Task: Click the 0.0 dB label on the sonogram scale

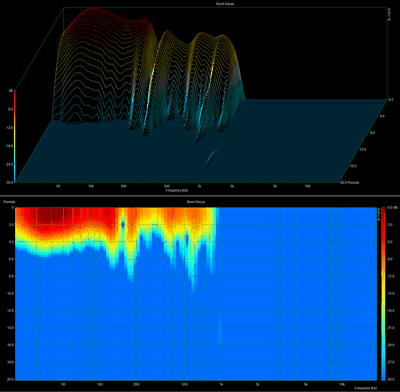Action: click(x=391, y=207)
